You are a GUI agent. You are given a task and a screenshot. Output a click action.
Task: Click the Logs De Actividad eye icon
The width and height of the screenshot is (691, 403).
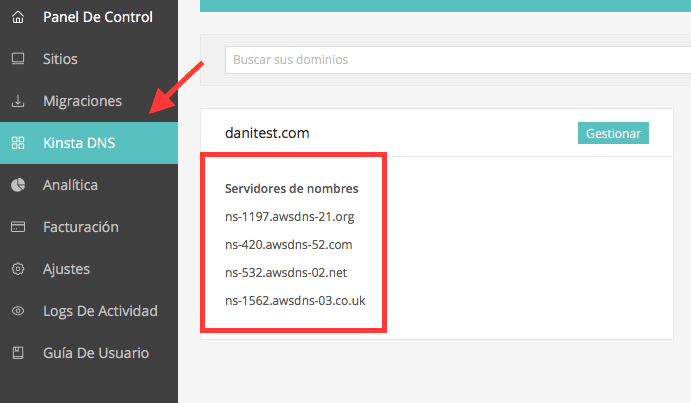pos(18,311)
